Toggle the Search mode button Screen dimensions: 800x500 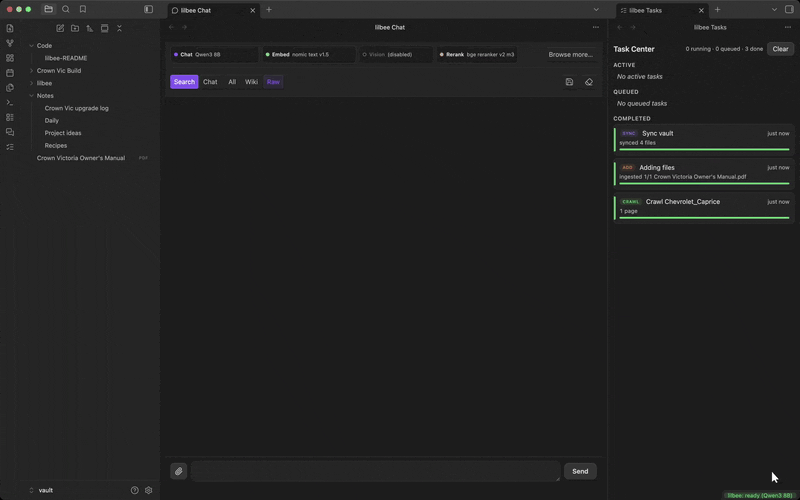coord(184,82)
